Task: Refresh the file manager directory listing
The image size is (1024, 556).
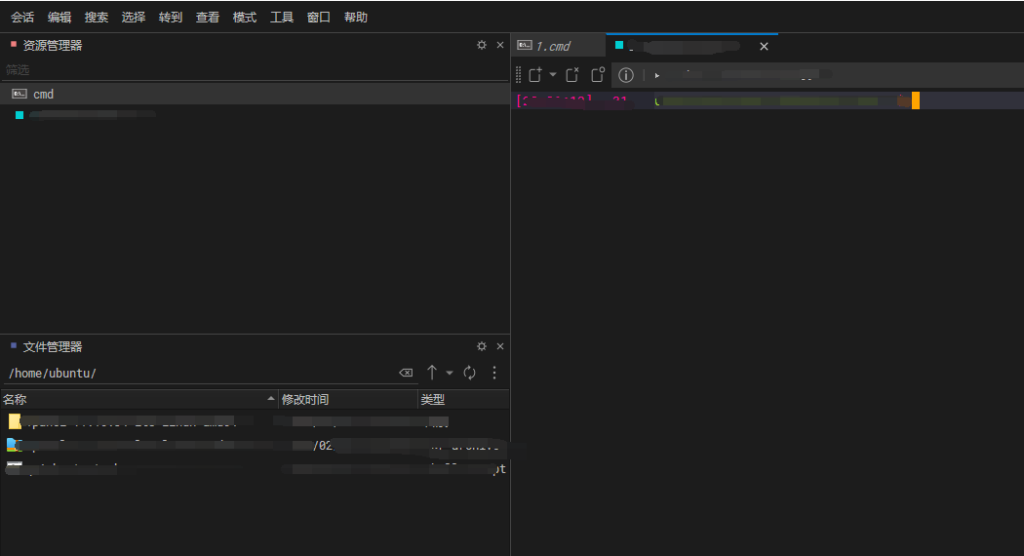Action: coord(470,373)
